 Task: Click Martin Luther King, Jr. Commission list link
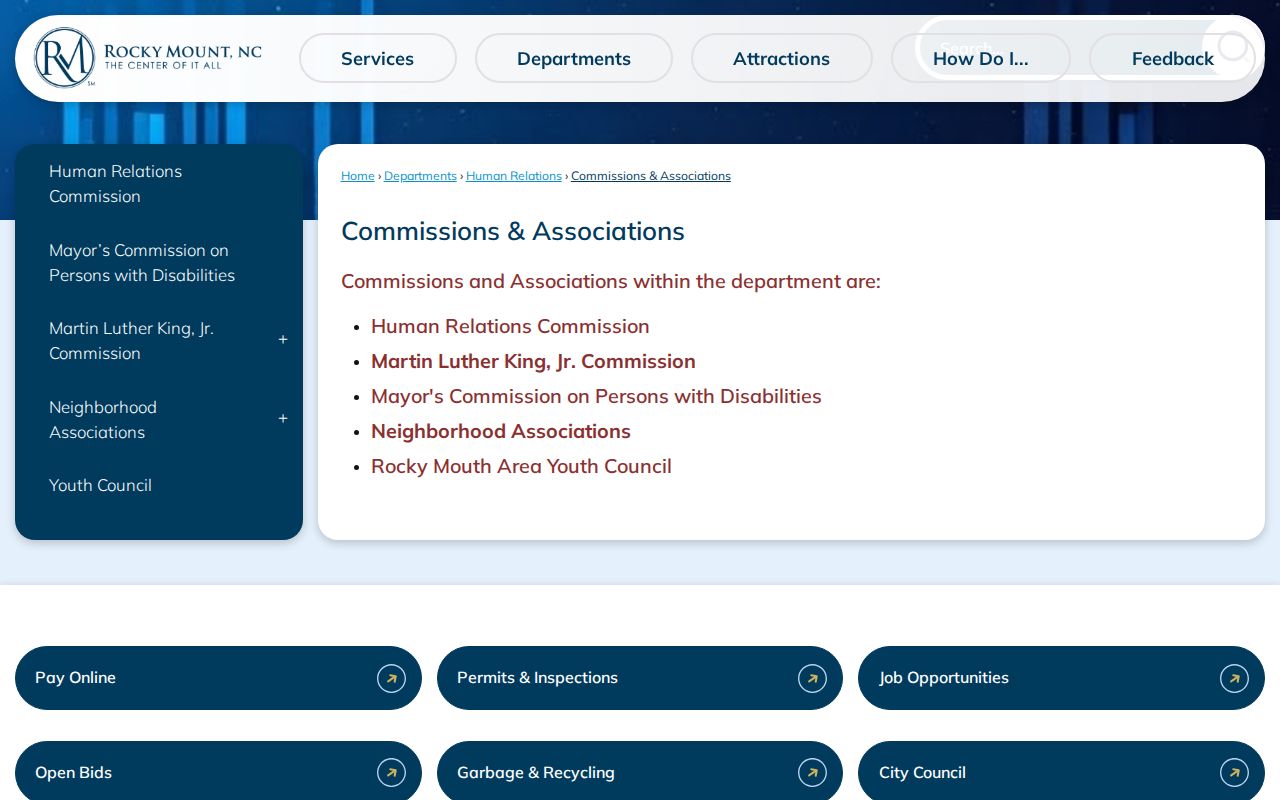[x=533, y=361]
